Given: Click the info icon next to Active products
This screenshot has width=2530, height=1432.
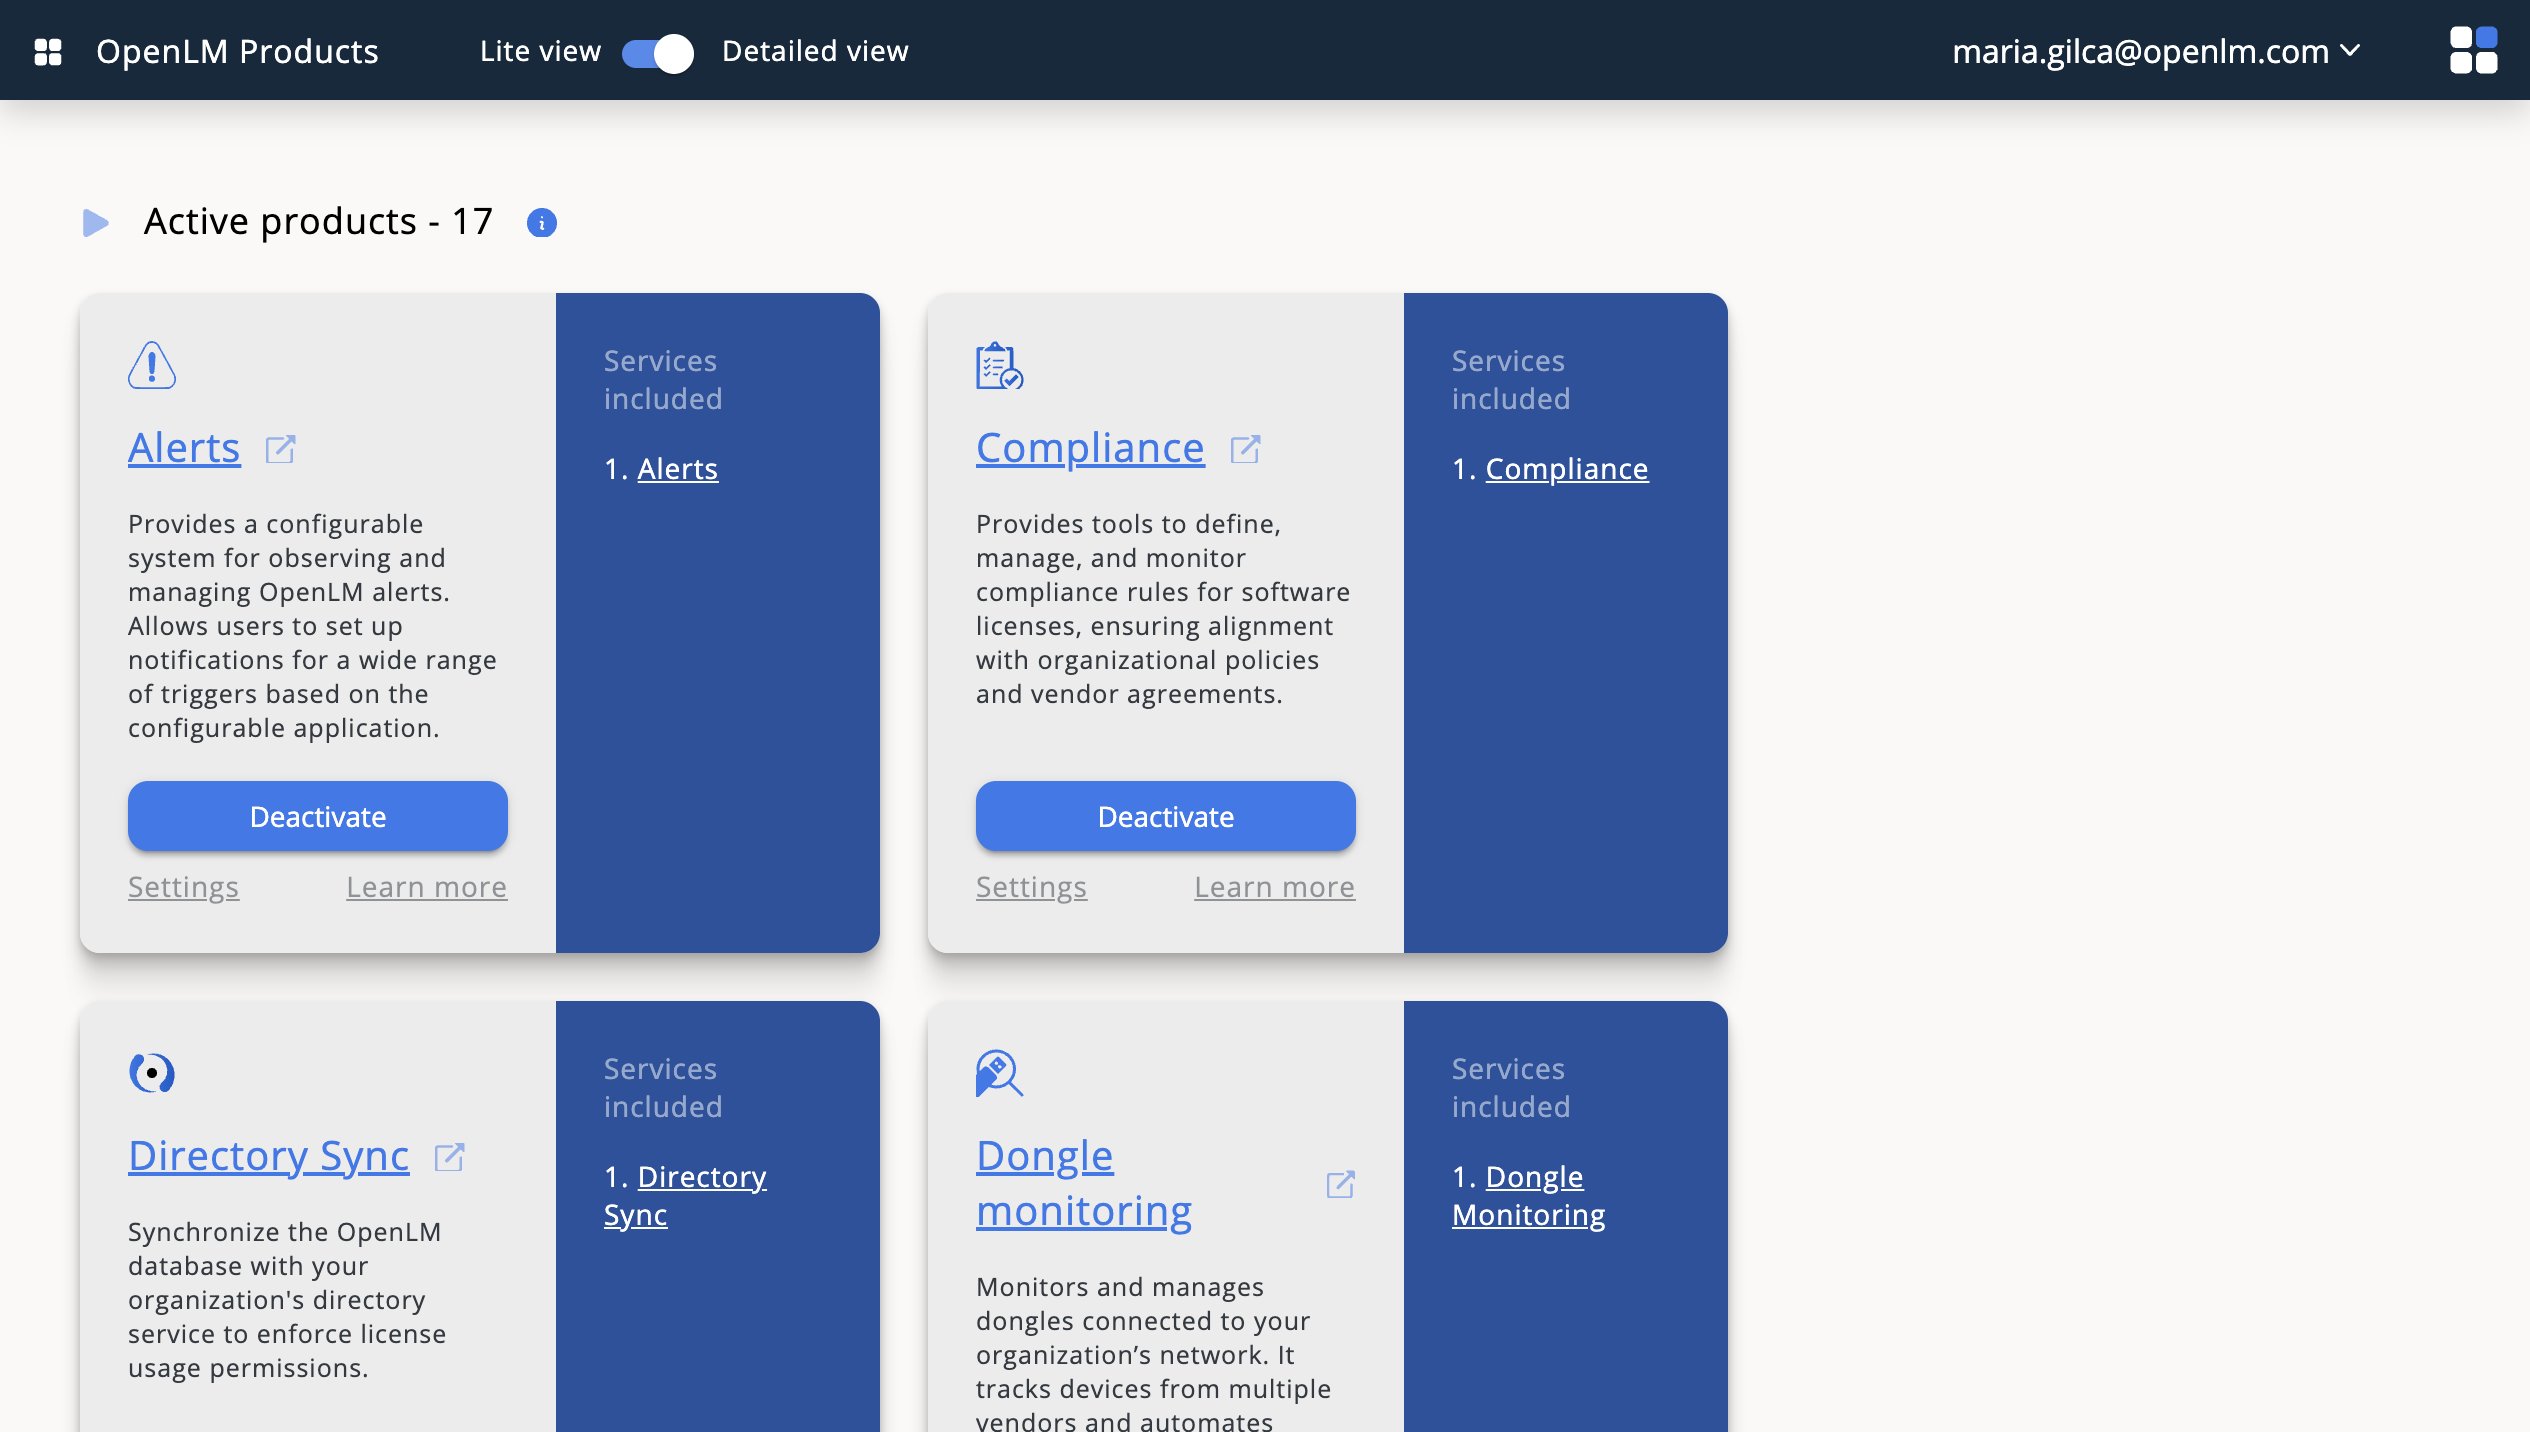Looking at the screenshot, I should point(542,223).
